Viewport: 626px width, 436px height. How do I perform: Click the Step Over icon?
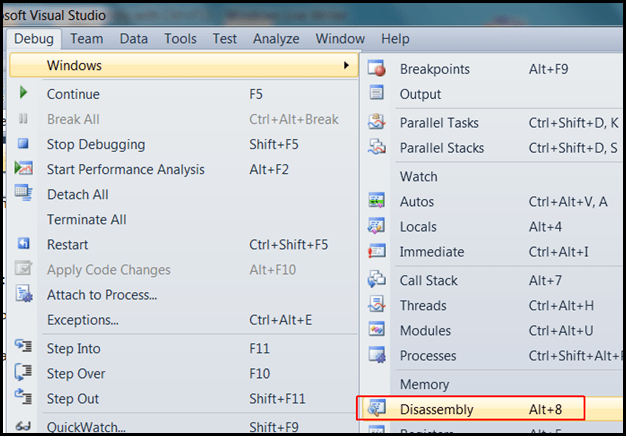[x=24, y=374]
